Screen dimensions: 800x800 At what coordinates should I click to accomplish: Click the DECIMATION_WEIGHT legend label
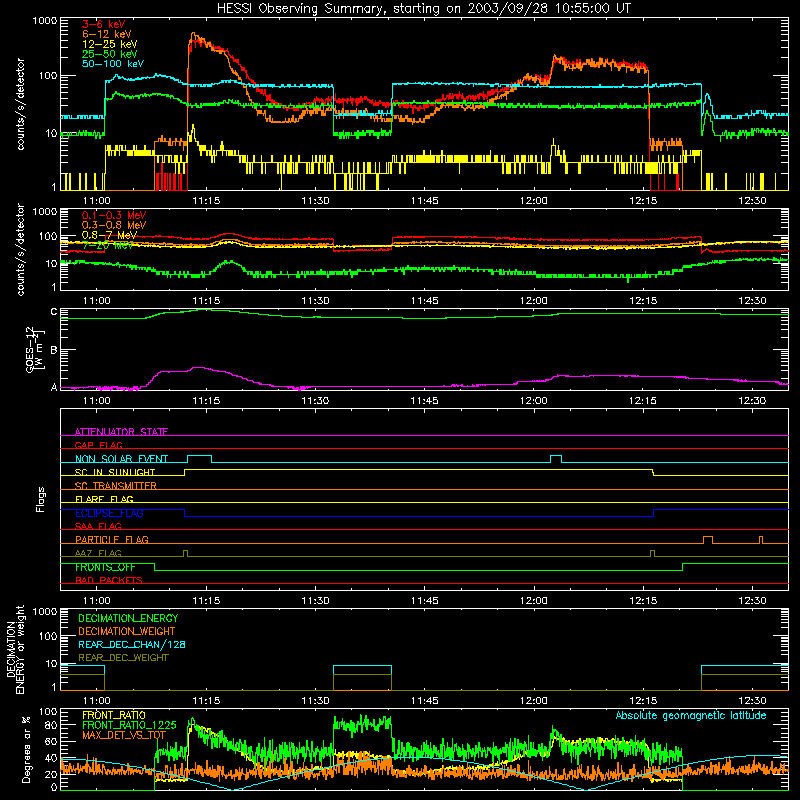126,631
